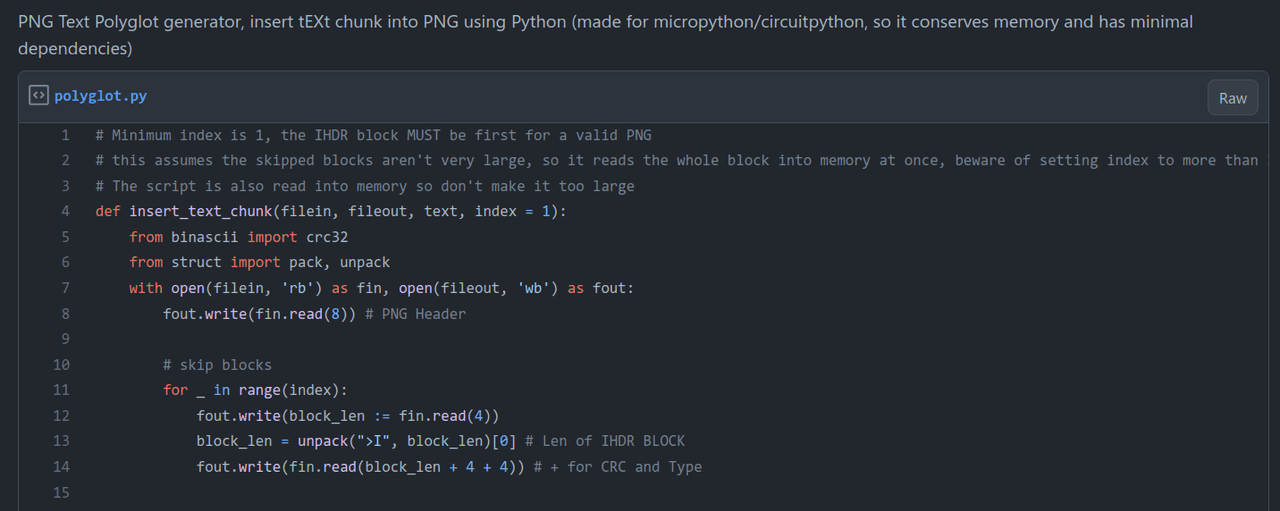Click line number 3 in the gutter
1280x511 pixels.
[65, 186]
